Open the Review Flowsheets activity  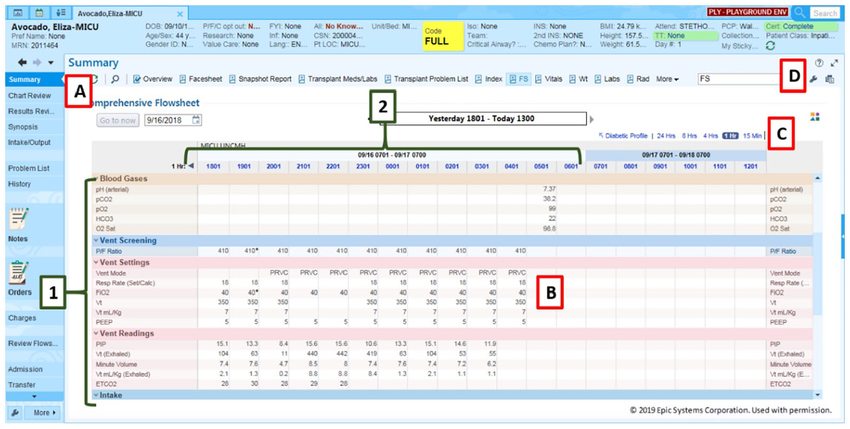click(34, 343)
